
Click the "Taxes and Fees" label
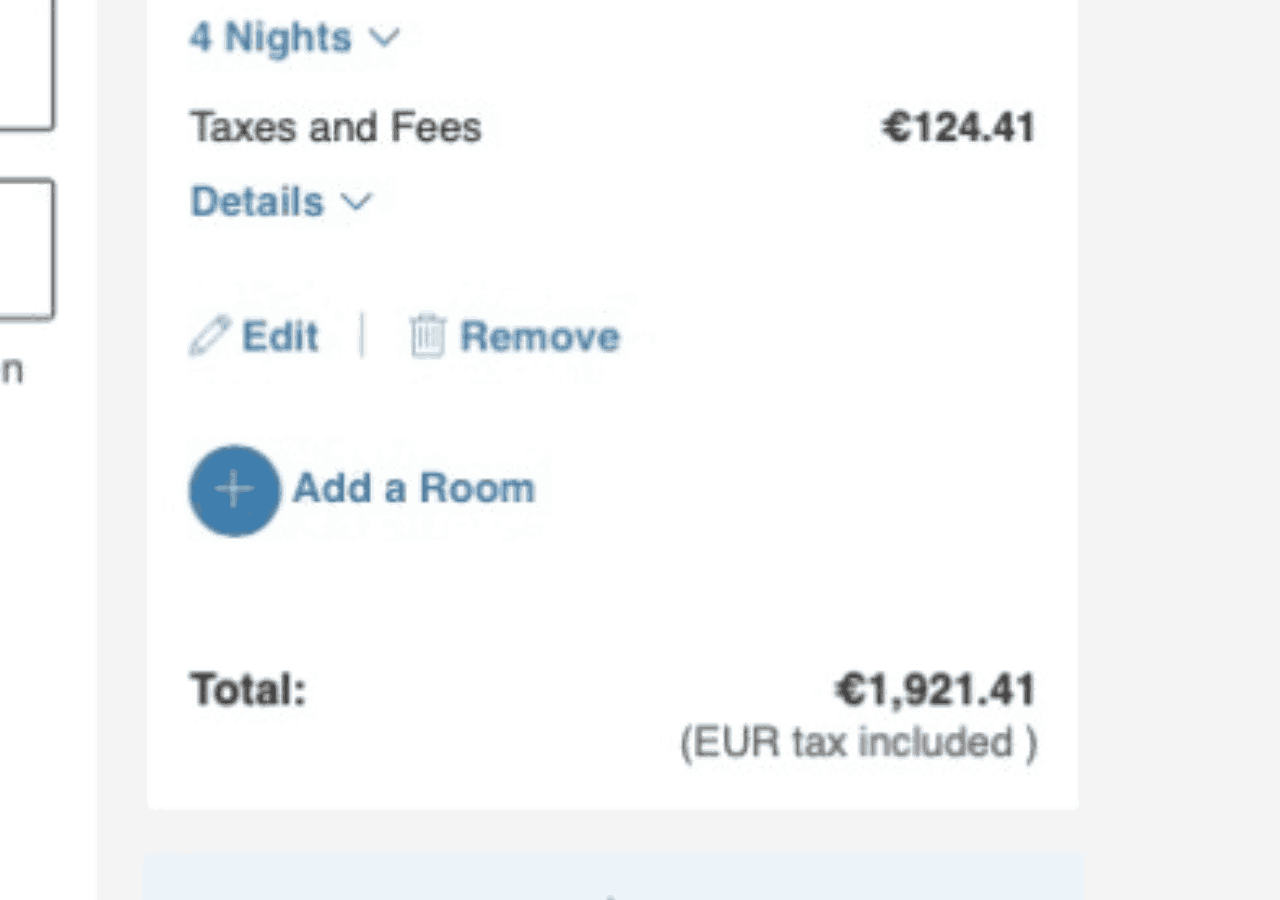tap(336, 128)
